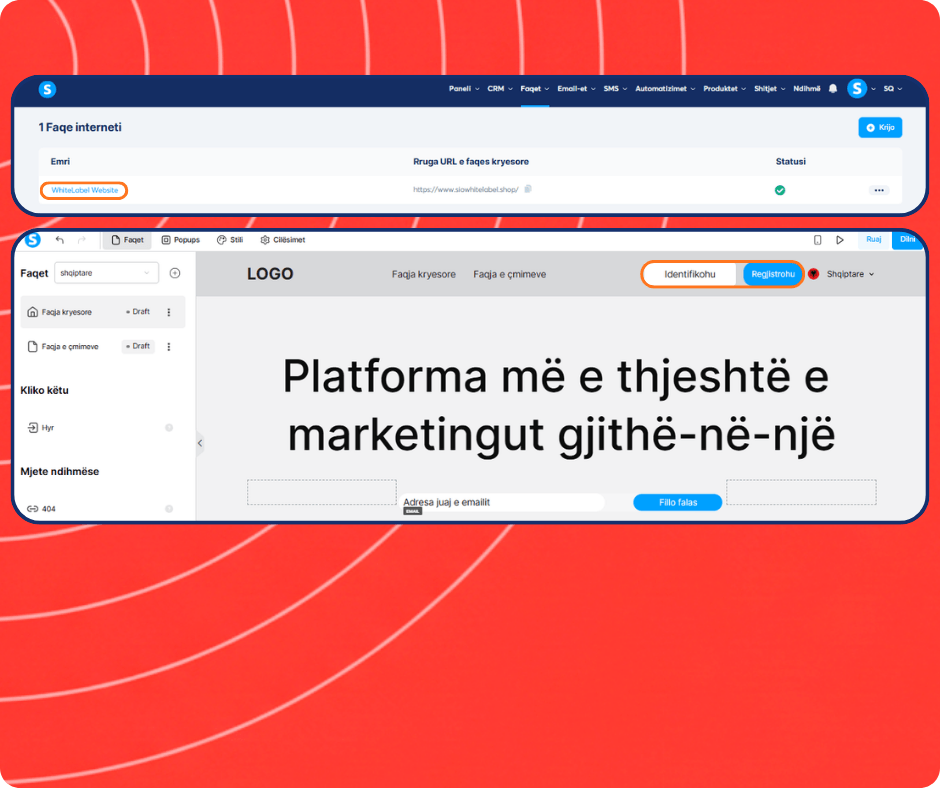Copy the website URL with the copy icon
Image resolution: width=940 pixels, height=788 pixels.
click(528, 189)
